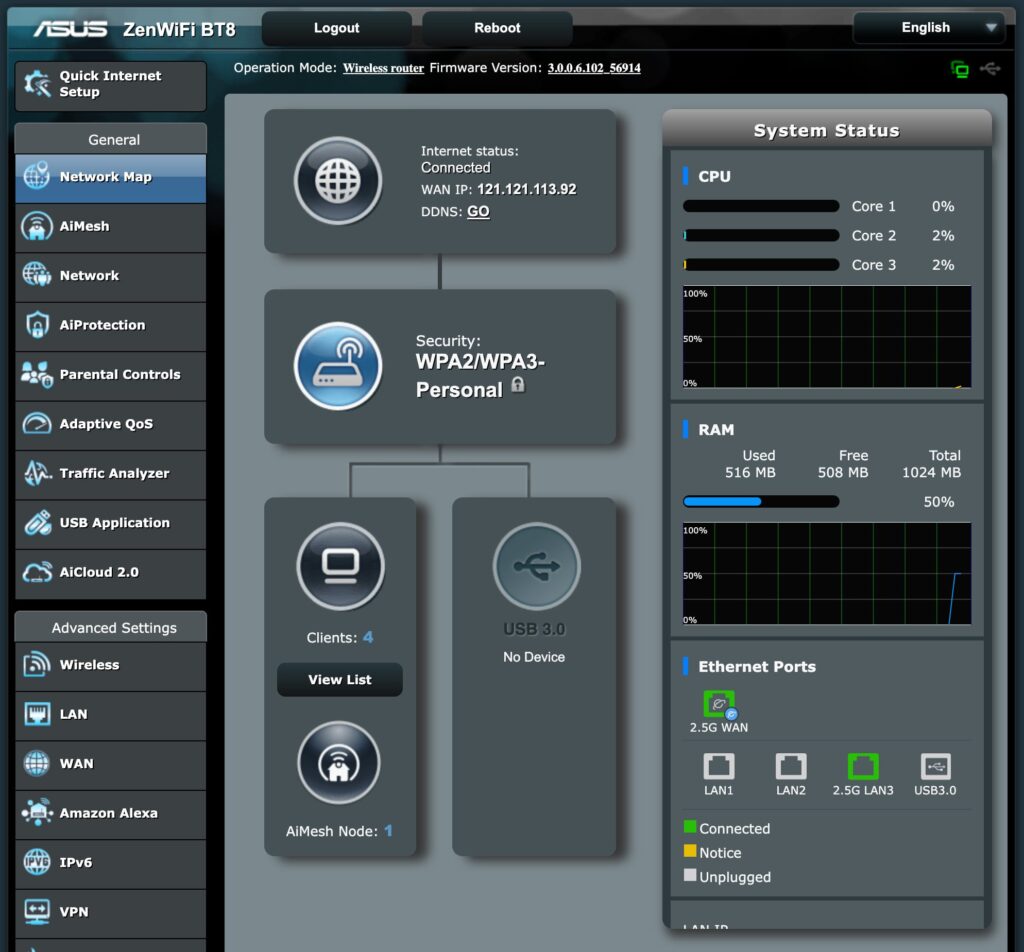Click the 2.5G WAN port icon
Image resolution: width=1024 pixels, height=952 pixels.
[719, 705]
